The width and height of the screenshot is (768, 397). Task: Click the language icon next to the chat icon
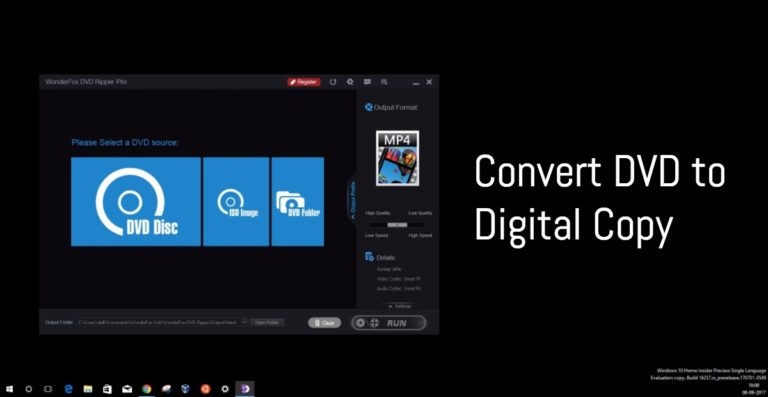[x=384, y=82]
